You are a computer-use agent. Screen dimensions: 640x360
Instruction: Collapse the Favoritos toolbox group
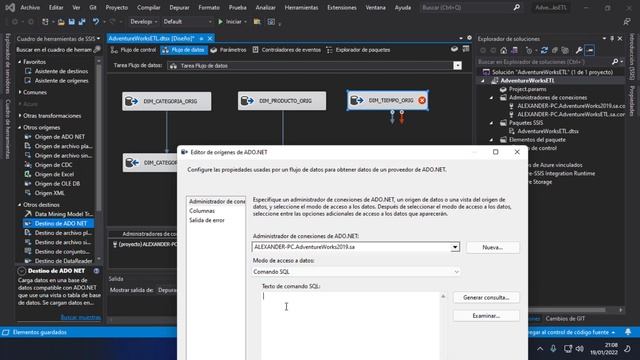(x=20, y=62)
